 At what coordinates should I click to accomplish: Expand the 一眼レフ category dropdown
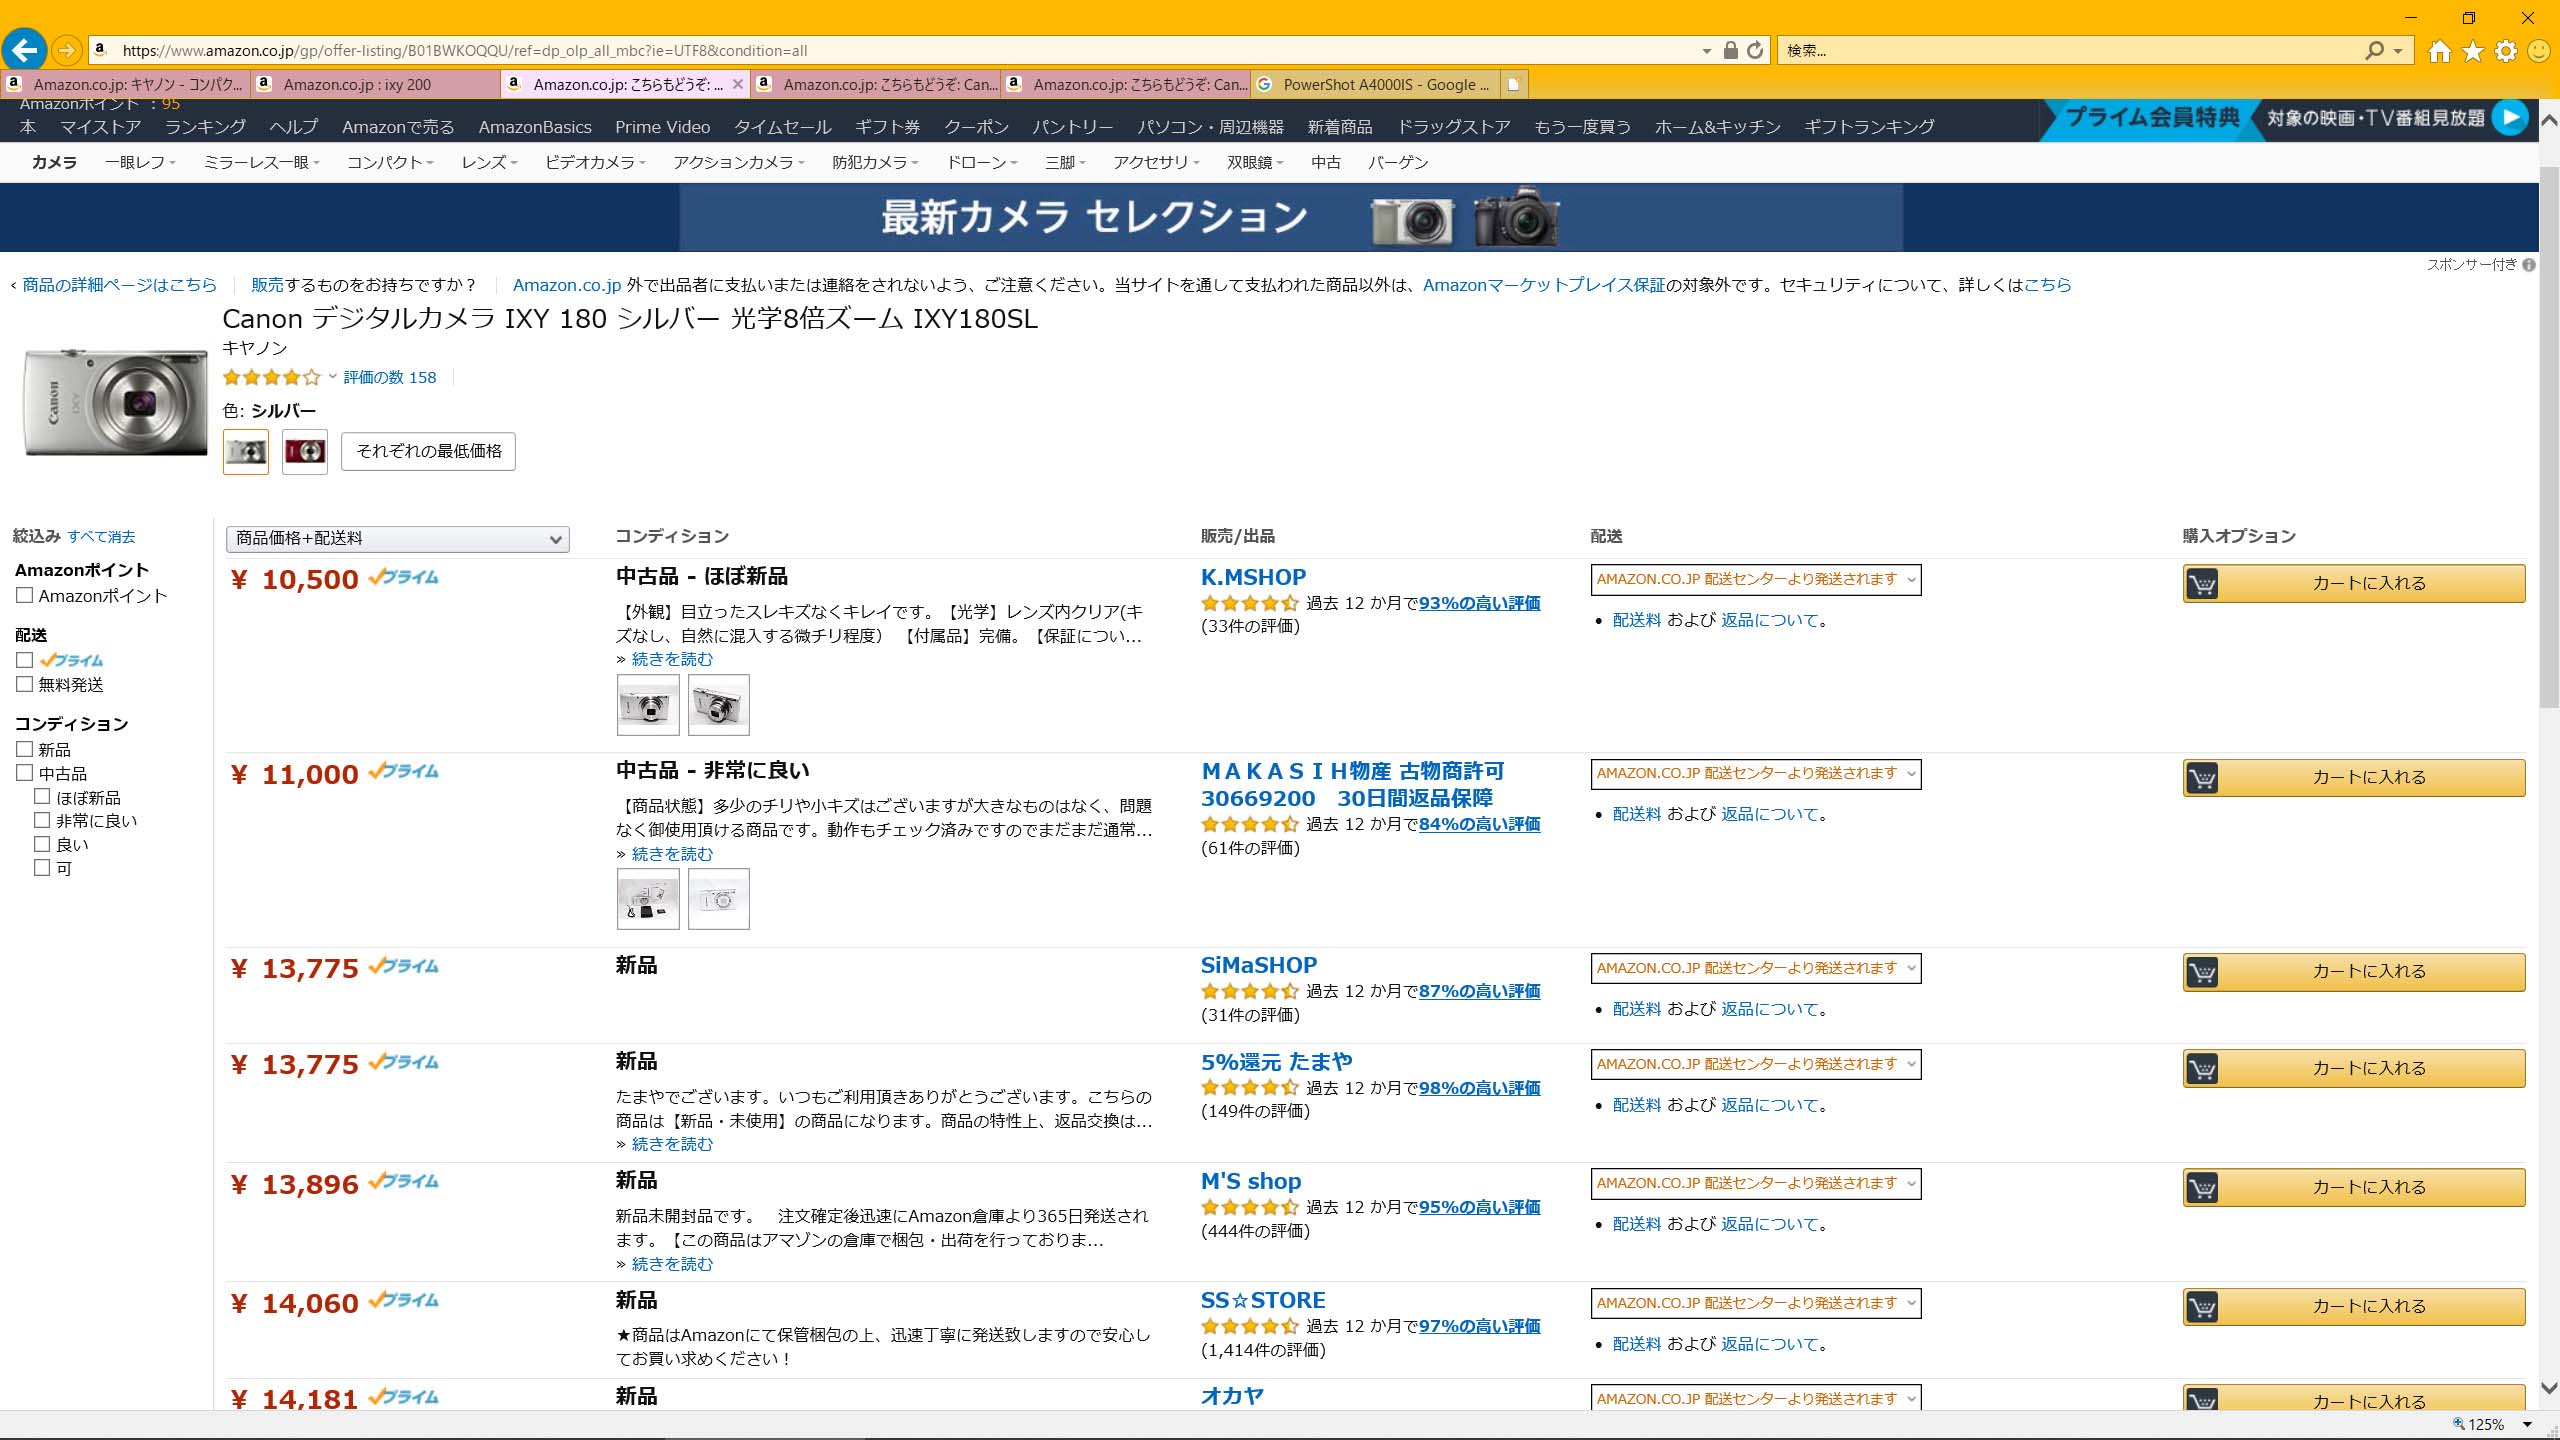click(141, 162)
